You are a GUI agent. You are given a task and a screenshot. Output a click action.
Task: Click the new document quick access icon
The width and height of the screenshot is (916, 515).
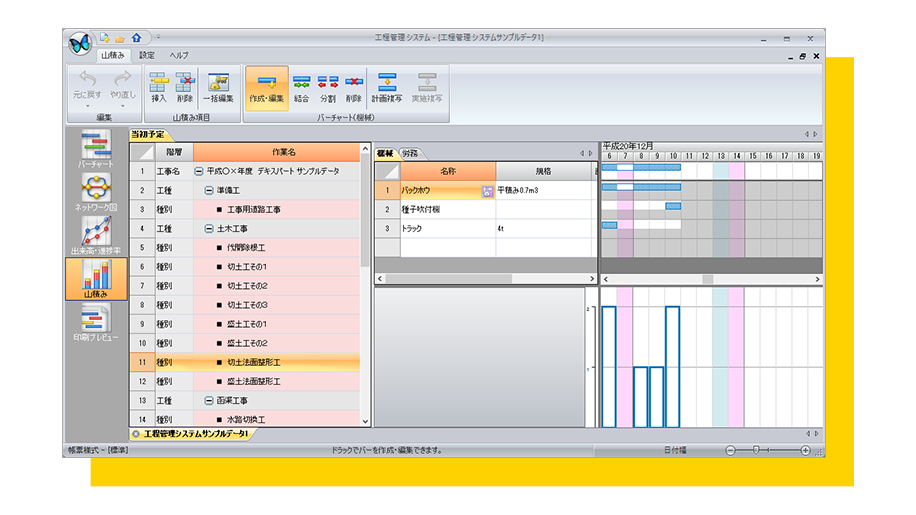click(105, 38)
